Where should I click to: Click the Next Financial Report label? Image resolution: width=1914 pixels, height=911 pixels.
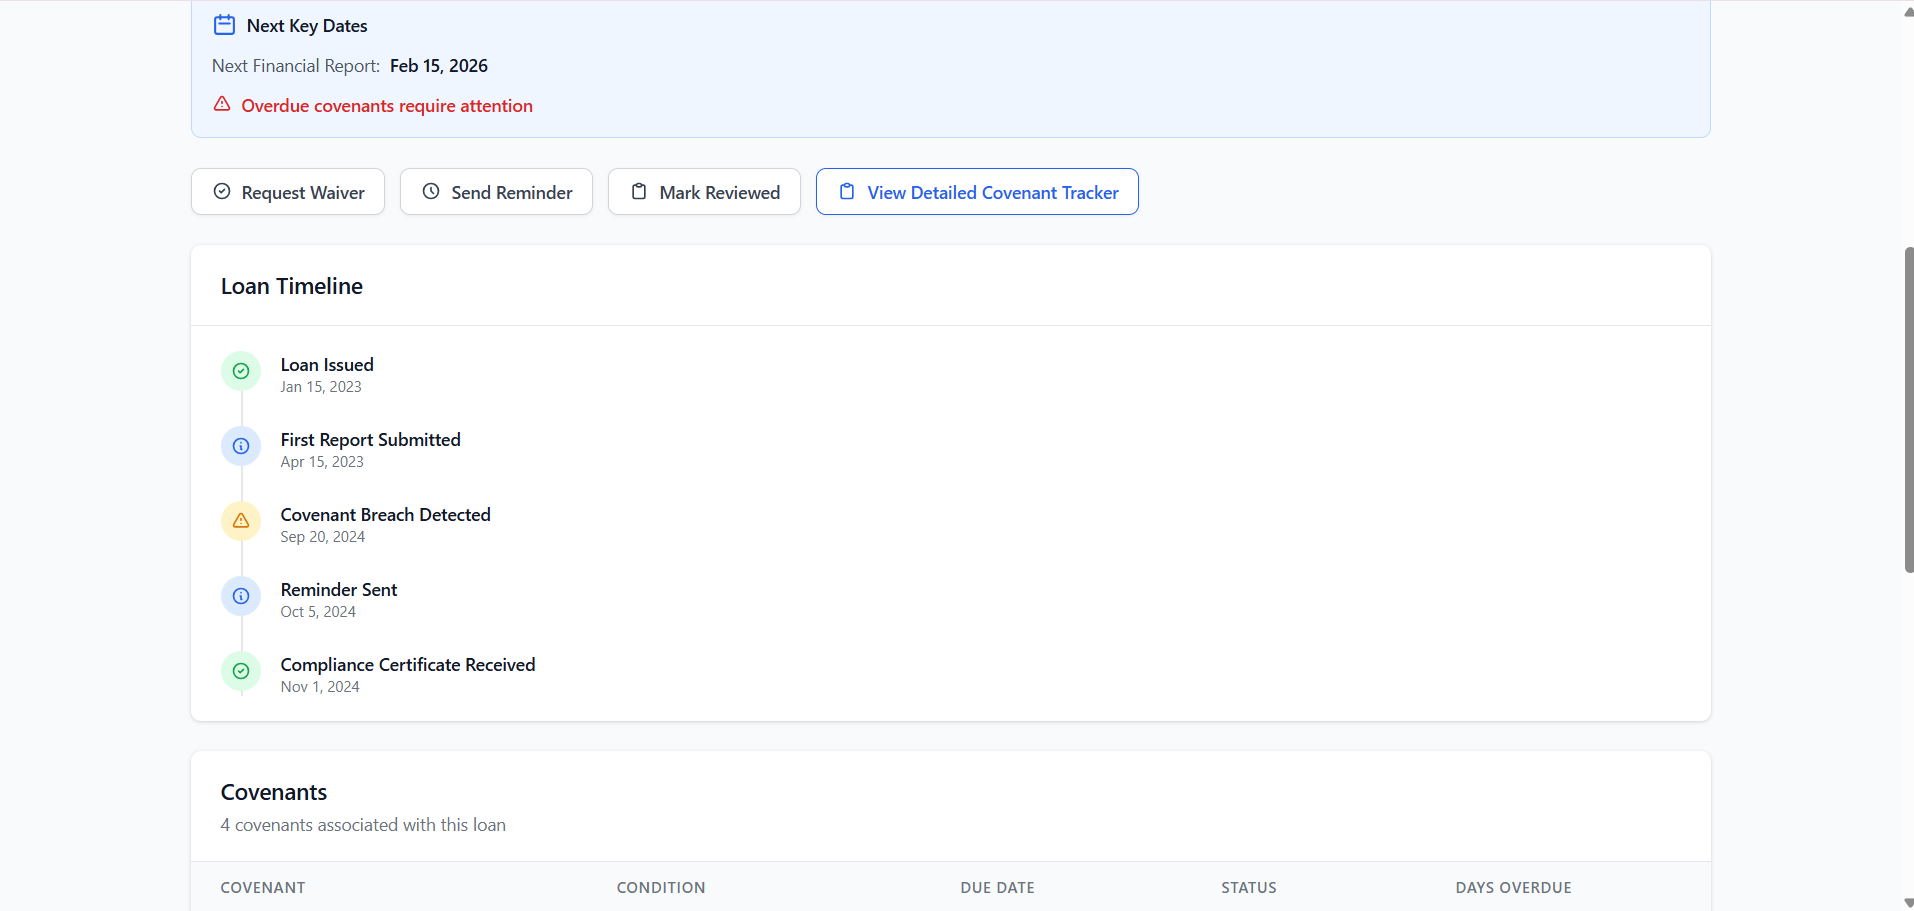click(x=296, y=66)
